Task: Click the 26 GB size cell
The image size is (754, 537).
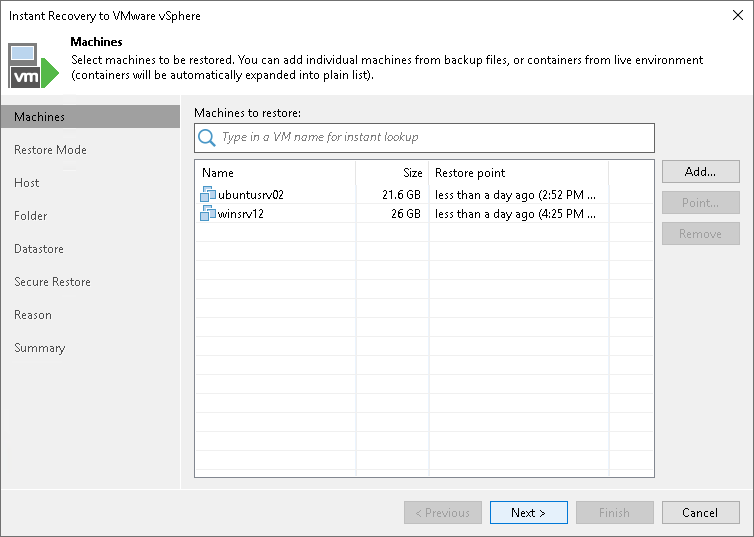Action: 405,214
